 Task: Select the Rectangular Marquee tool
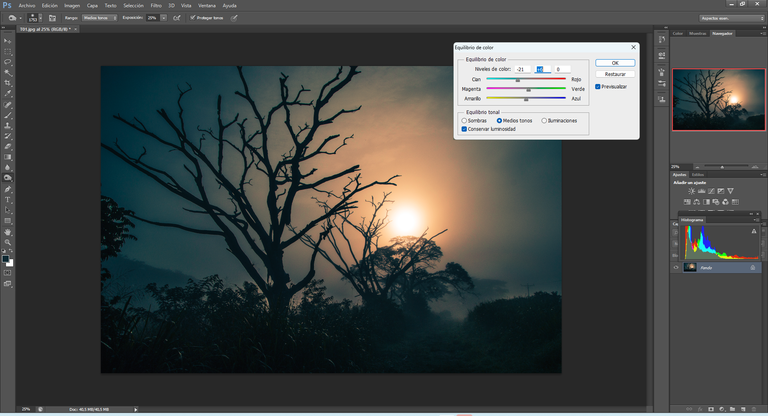coord(7,51)
